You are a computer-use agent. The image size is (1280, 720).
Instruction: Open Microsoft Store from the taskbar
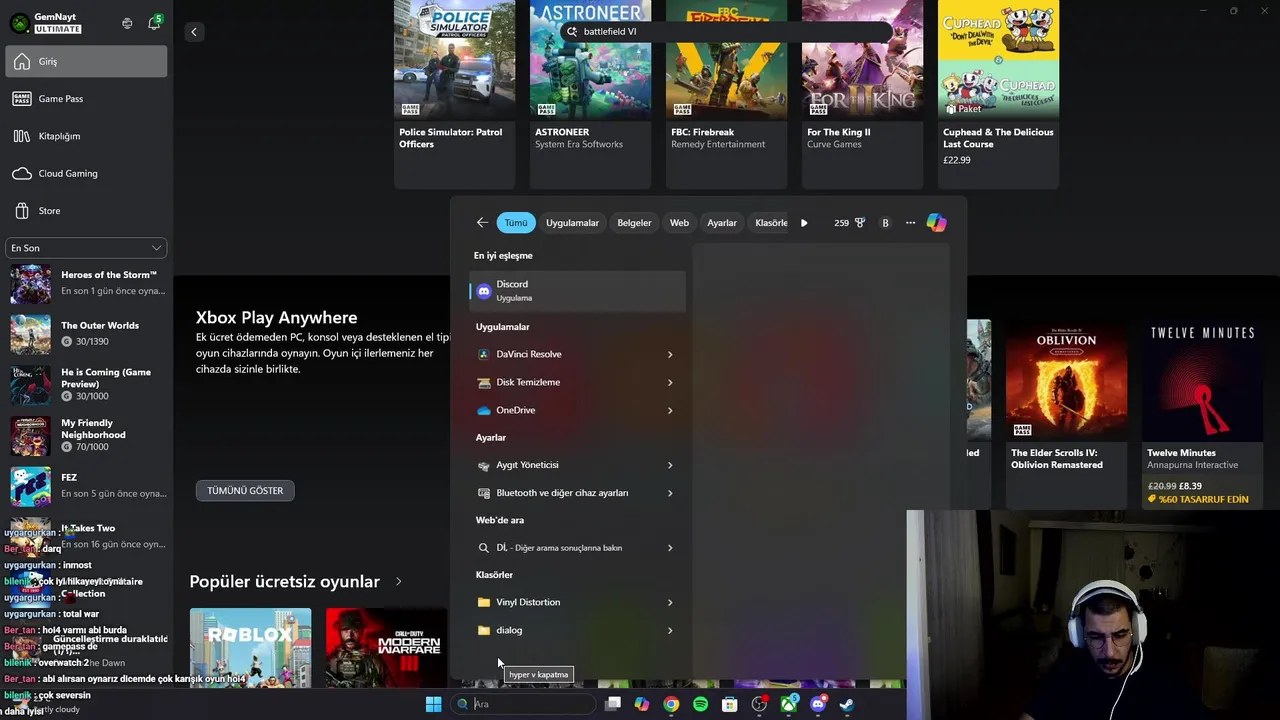(730, 704)
